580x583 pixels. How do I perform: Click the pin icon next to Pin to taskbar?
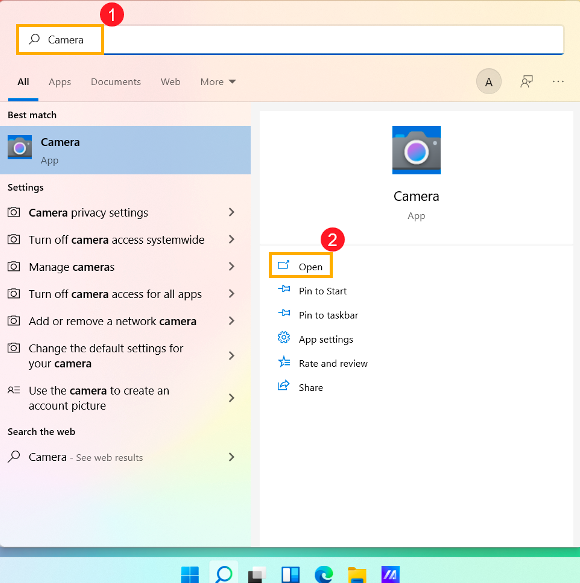pos(284,313)
